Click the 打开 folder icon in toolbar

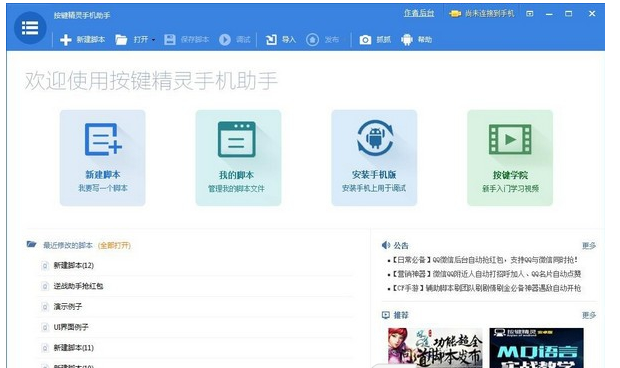(121, 40)
